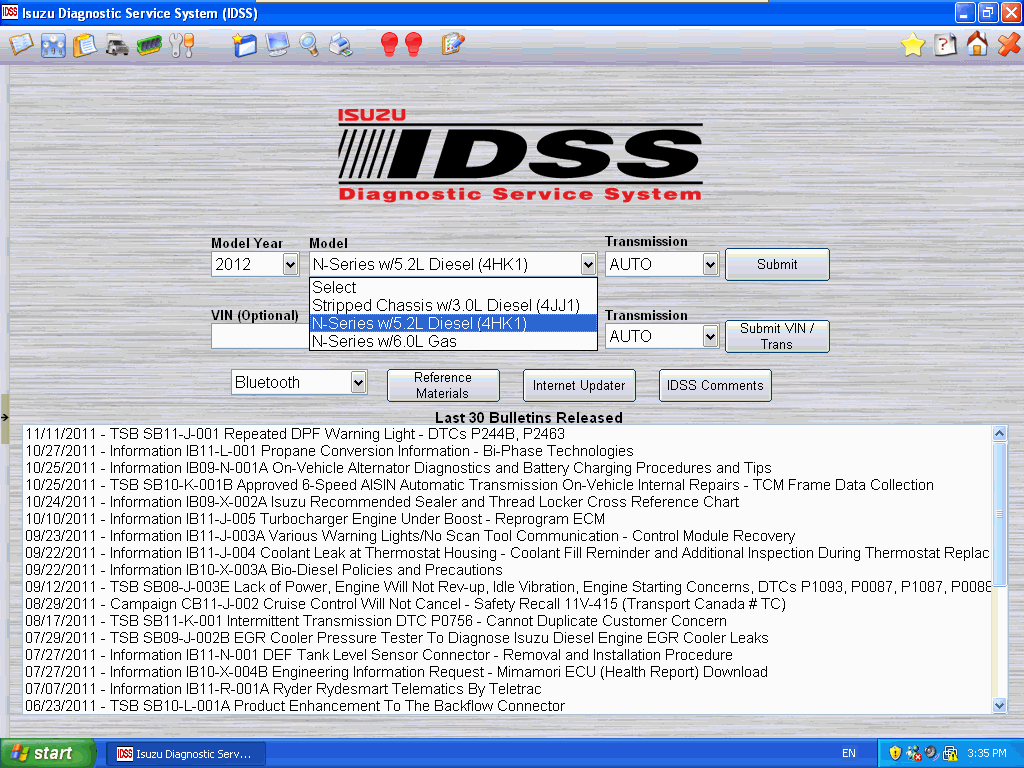Click the bulletins list scroll up arrow

point(999,434)
